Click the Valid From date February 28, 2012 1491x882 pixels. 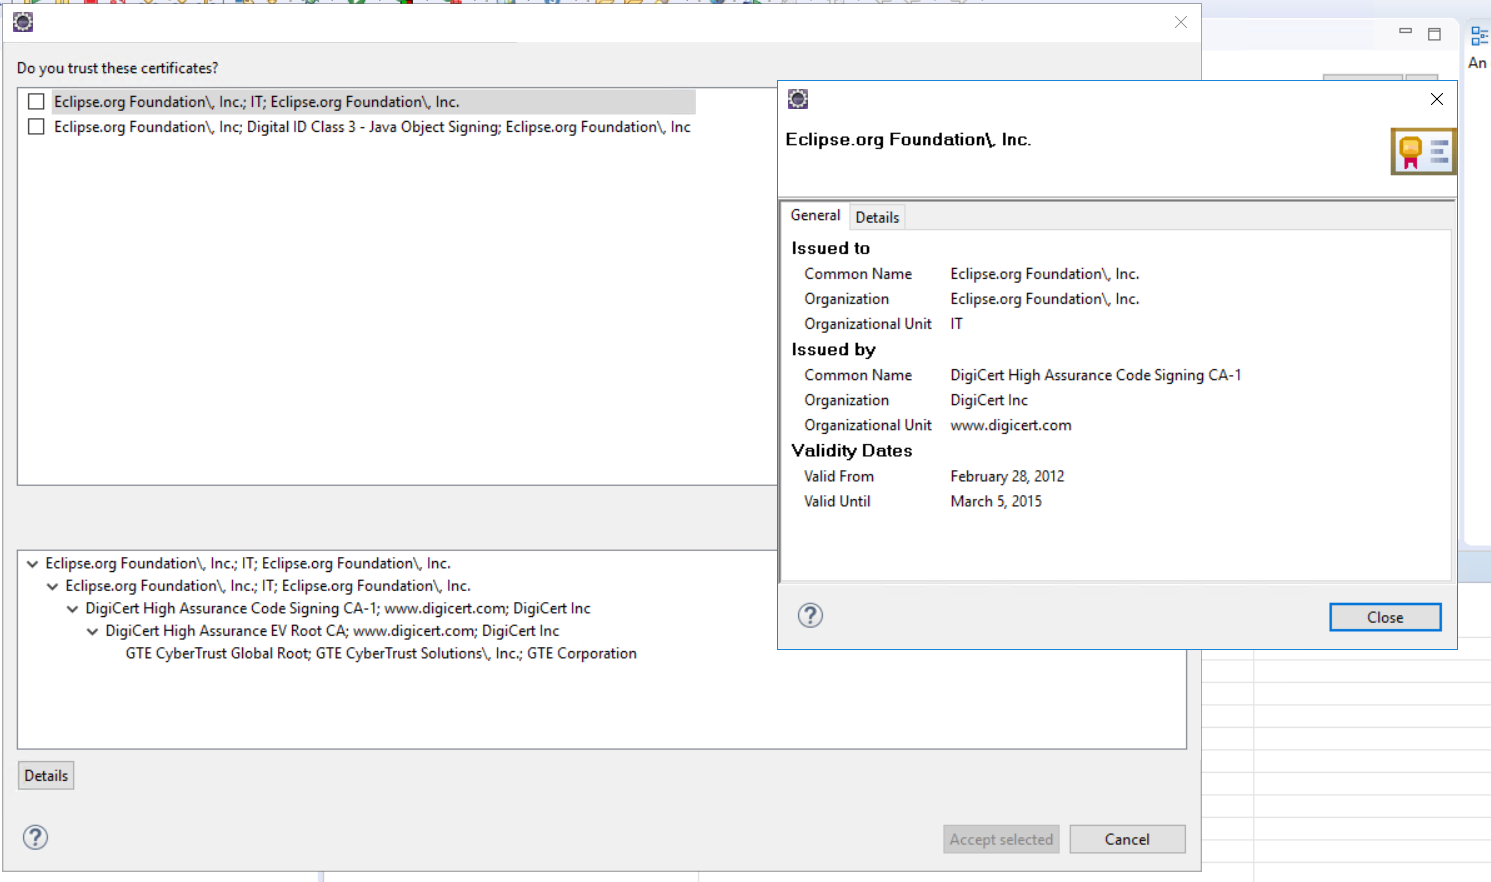click(x=1007, y=476)
